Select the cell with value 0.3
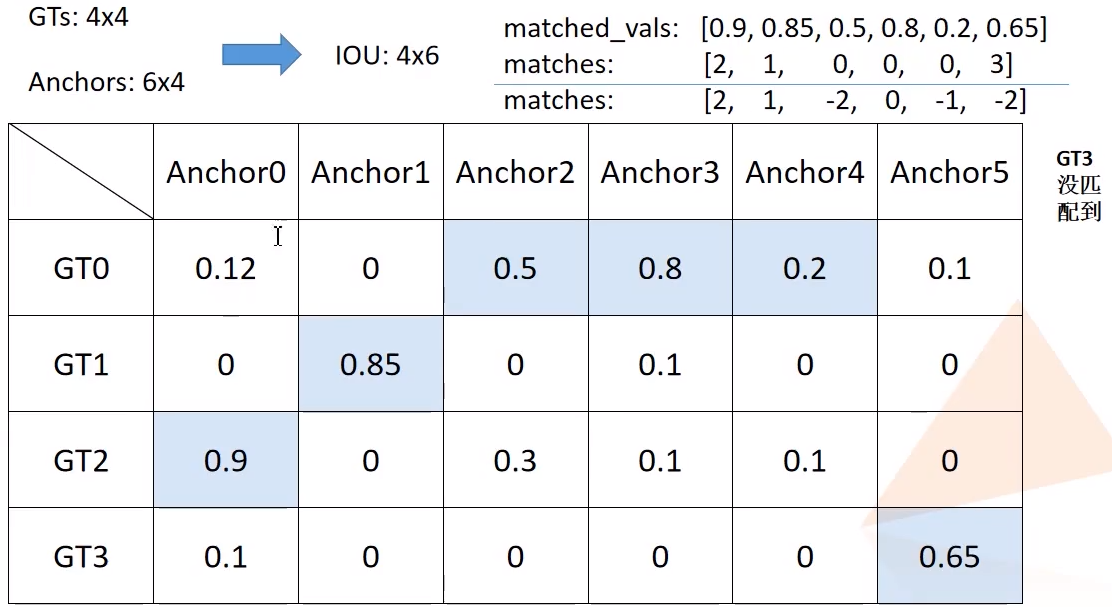Screen dimensions: 1112x616 [x=515, y=460]
